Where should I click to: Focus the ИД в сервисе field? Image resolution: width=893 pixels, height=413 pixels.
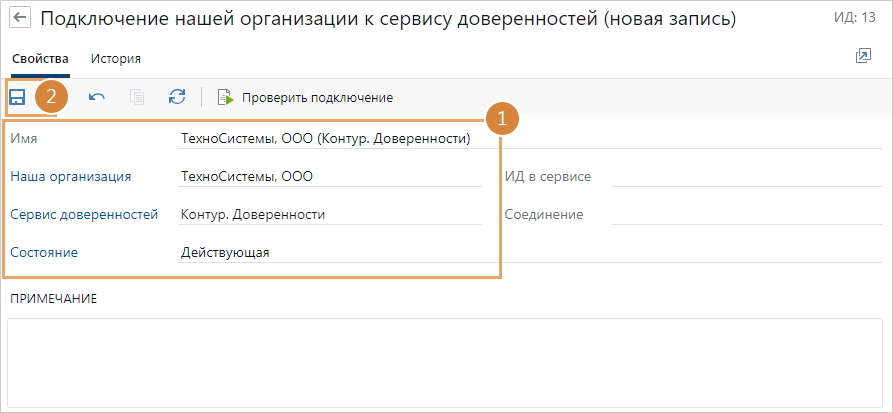[x=745, y=176]
